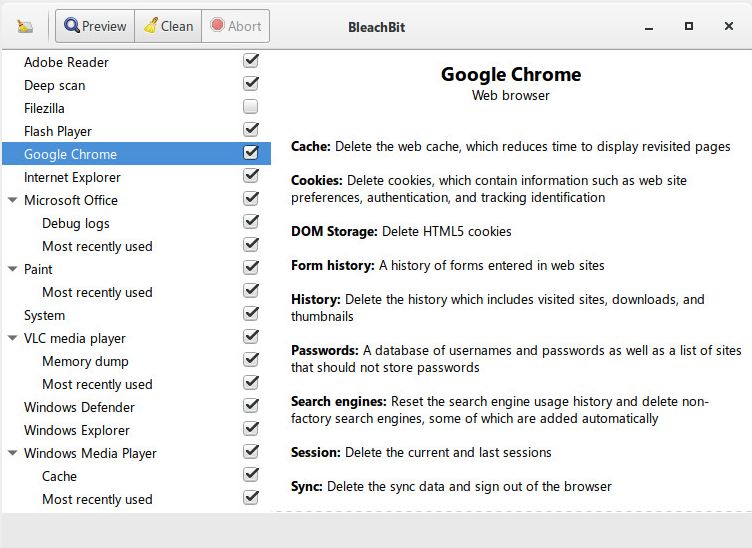Click the Abort button
Viewport: 752px width, 548px height.
click(235, 26)
